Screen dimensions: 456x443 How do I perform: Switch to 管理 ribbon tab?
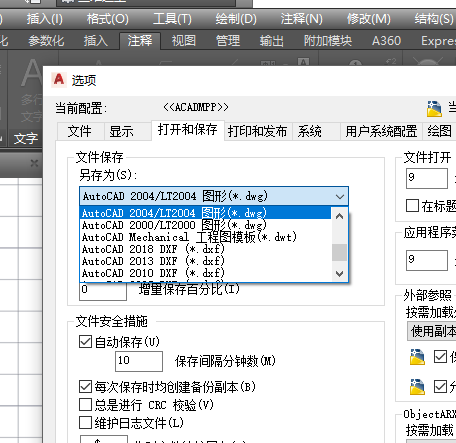coord(228,41)
